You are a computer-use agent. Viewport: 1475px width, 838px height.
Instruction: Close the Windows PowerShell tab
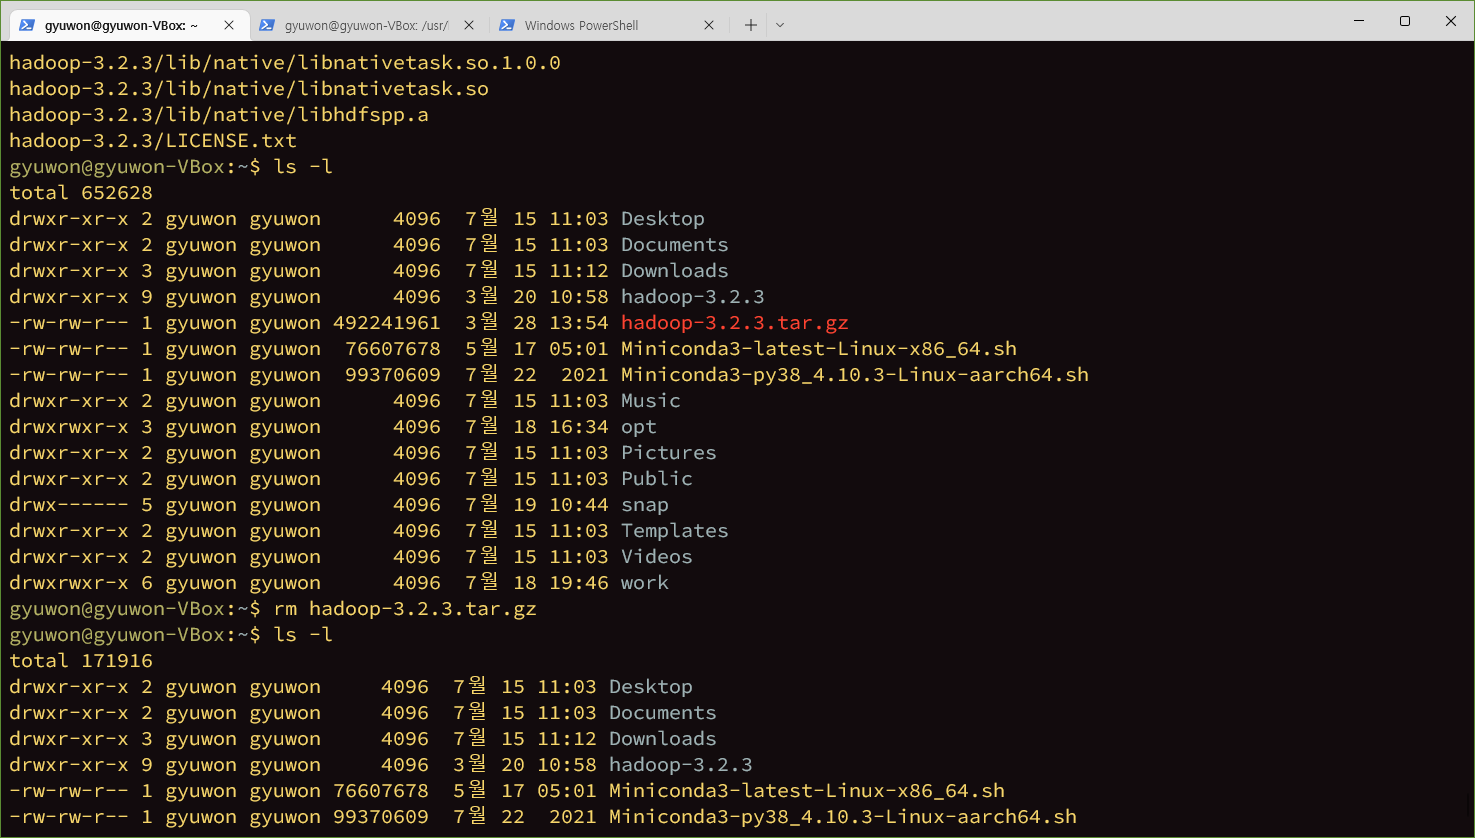(709, 25)
